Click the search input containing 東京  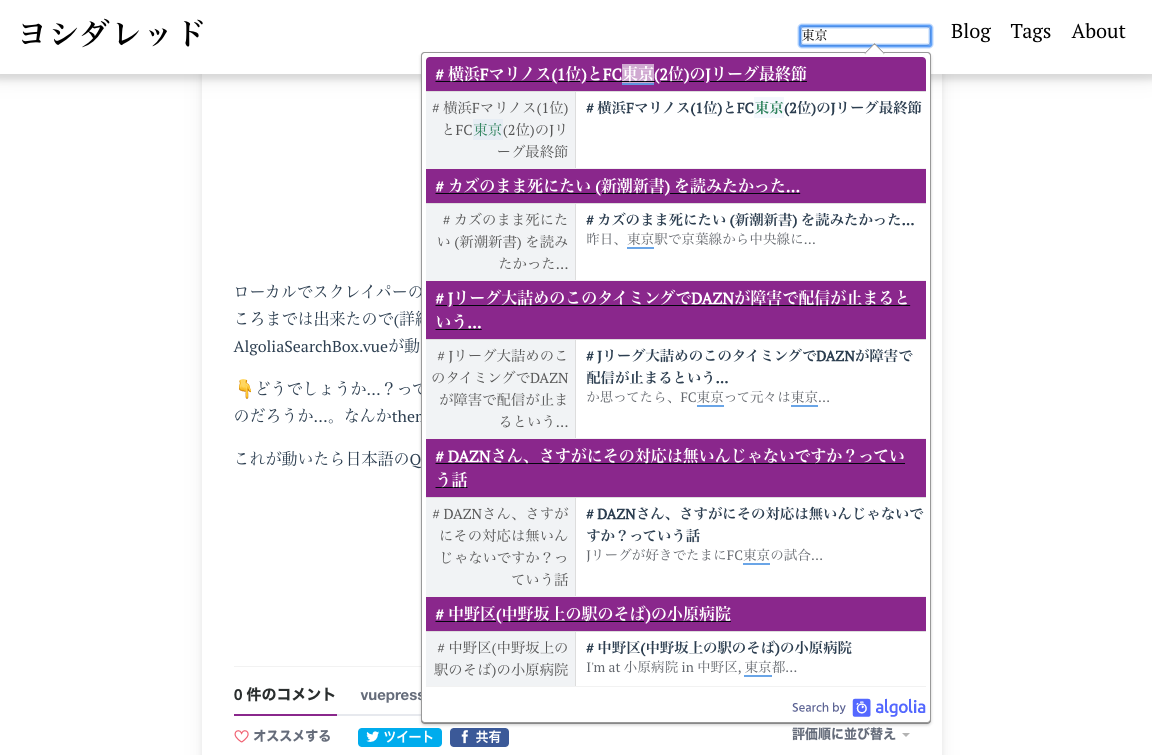coord(865,35)
